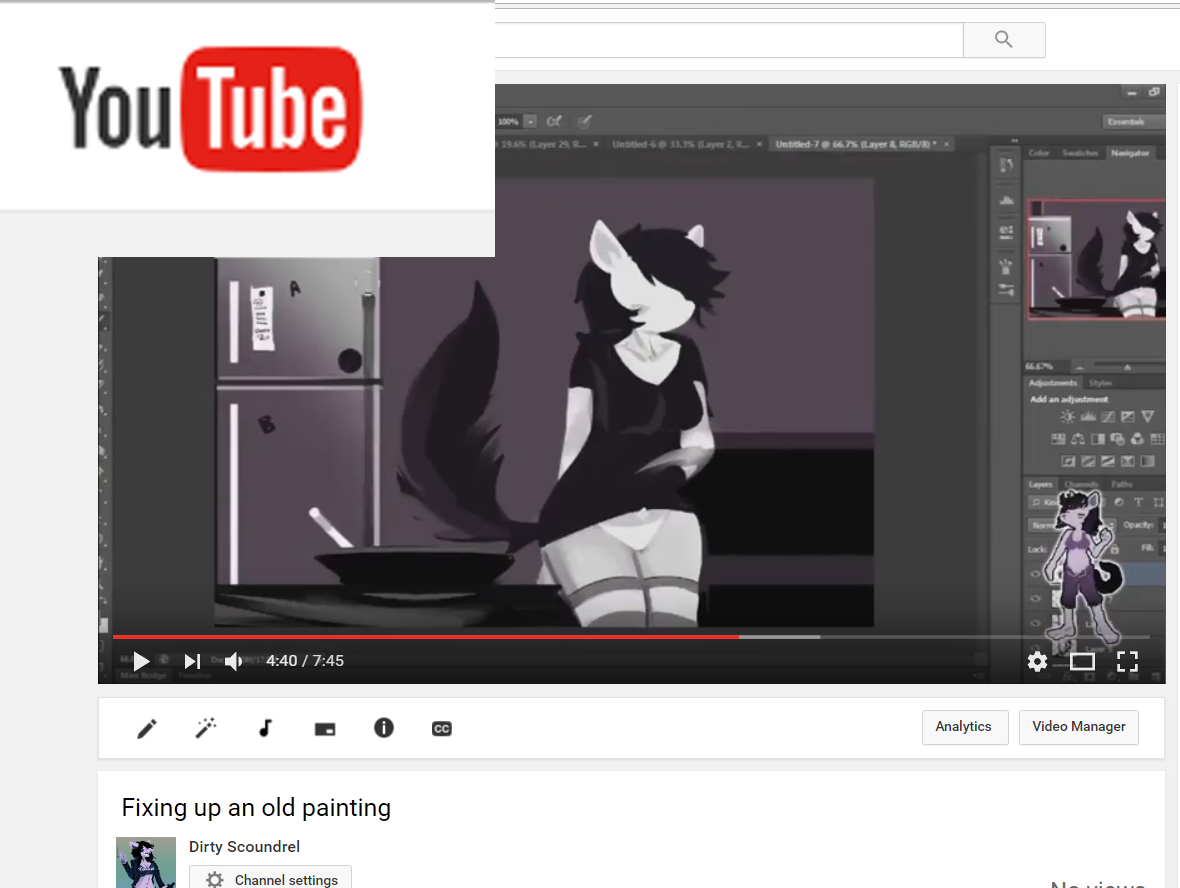1180x888 pixels.
Task: Open the Cards info icon
Action: (x=384, y=728)
